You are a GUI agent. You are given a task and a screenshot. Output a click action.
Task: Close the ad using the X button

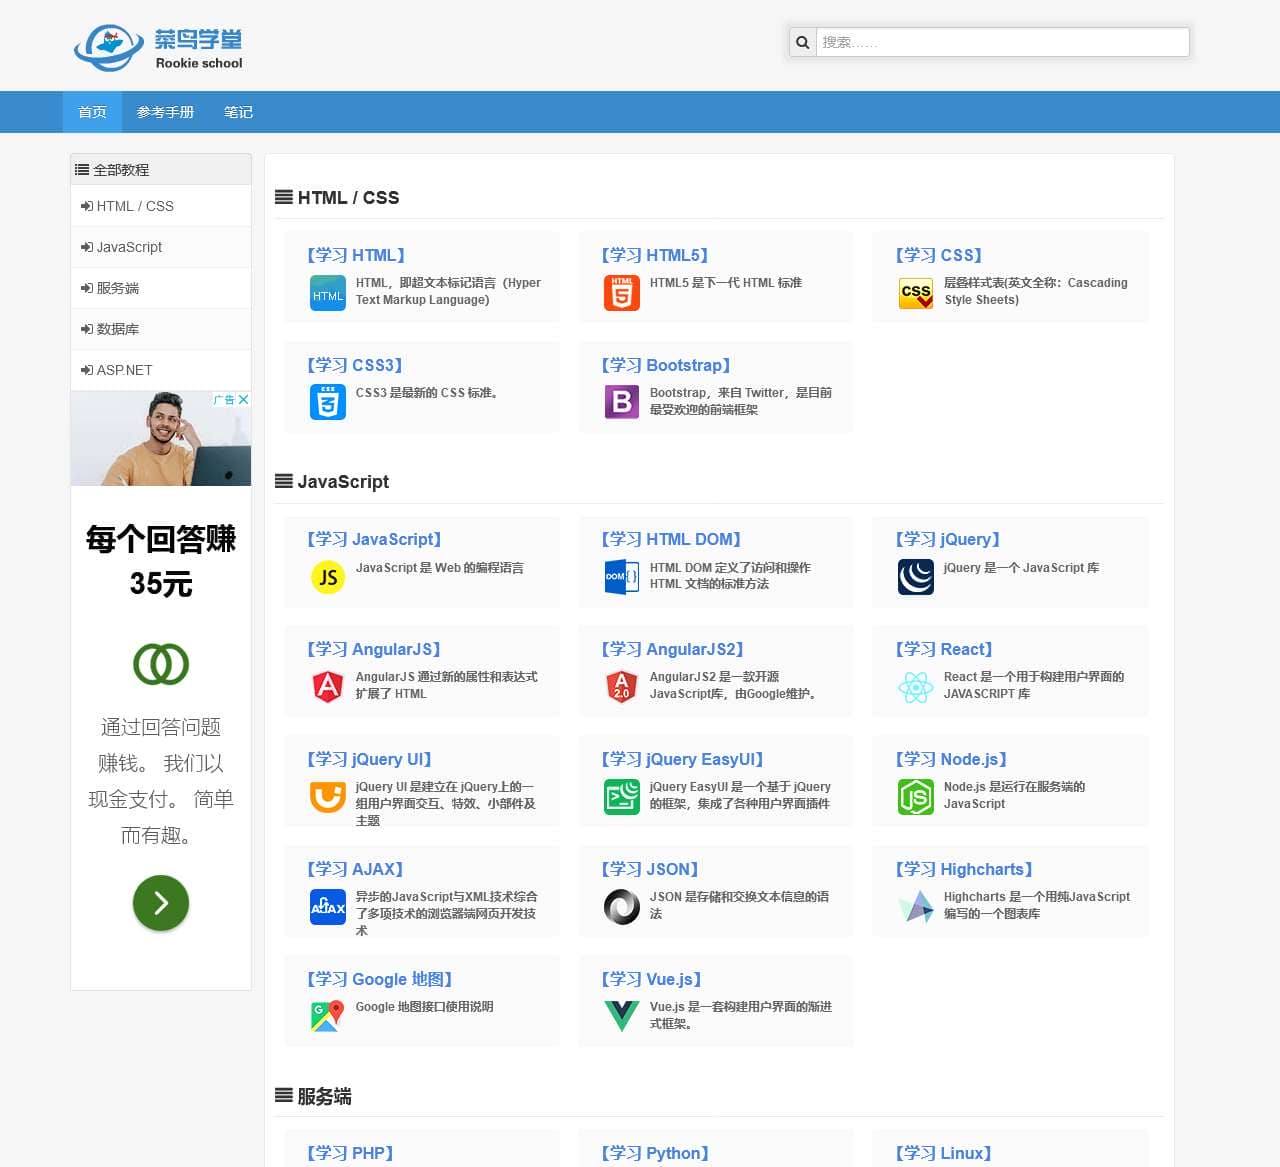243,399
